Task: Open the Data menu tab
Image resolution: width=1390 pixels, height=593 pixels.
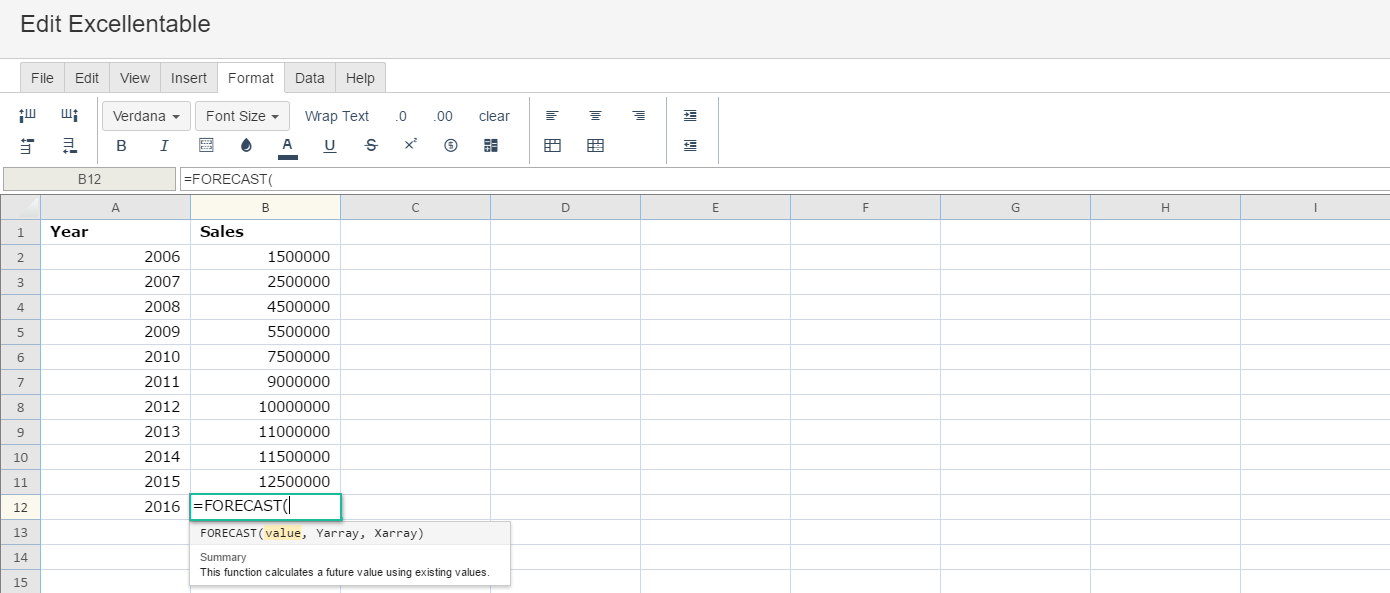Action: tap(309, 78)
